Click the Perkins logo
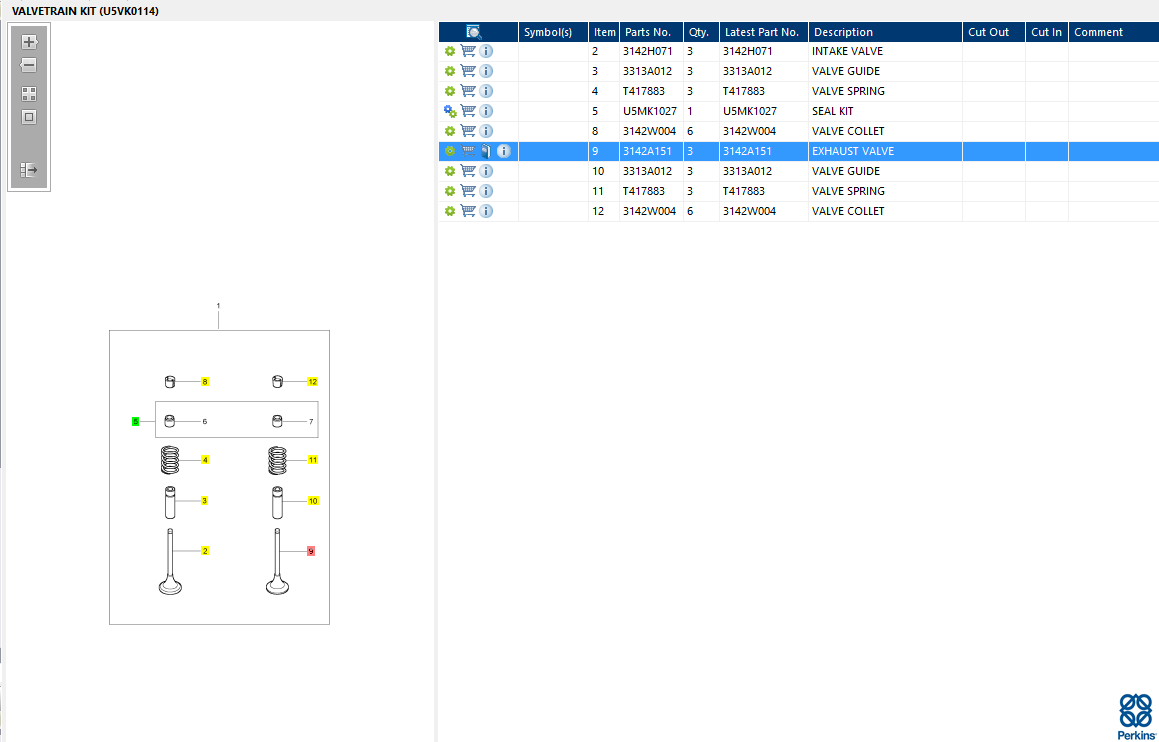 [1136, 716]
